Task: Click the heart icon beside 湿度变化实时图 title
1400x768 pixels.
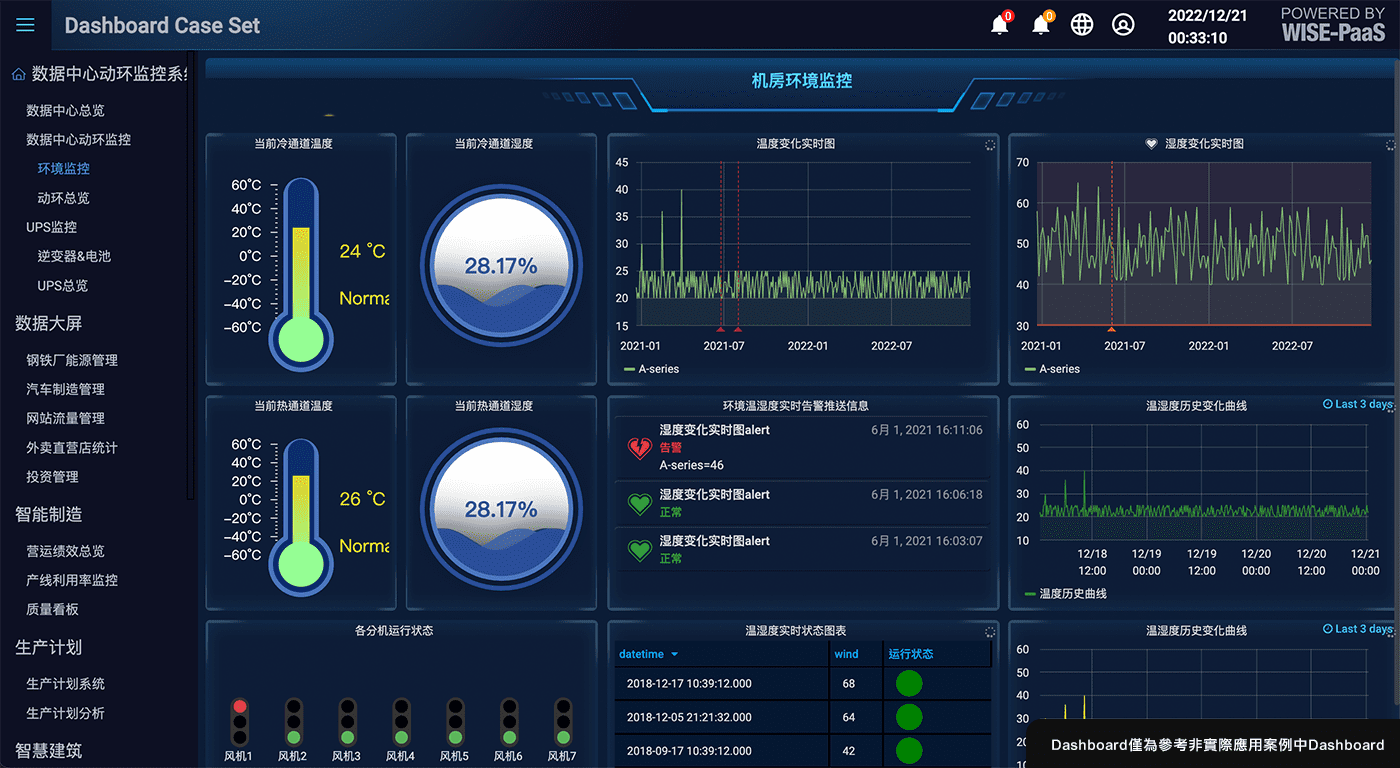Action: 1151,144
